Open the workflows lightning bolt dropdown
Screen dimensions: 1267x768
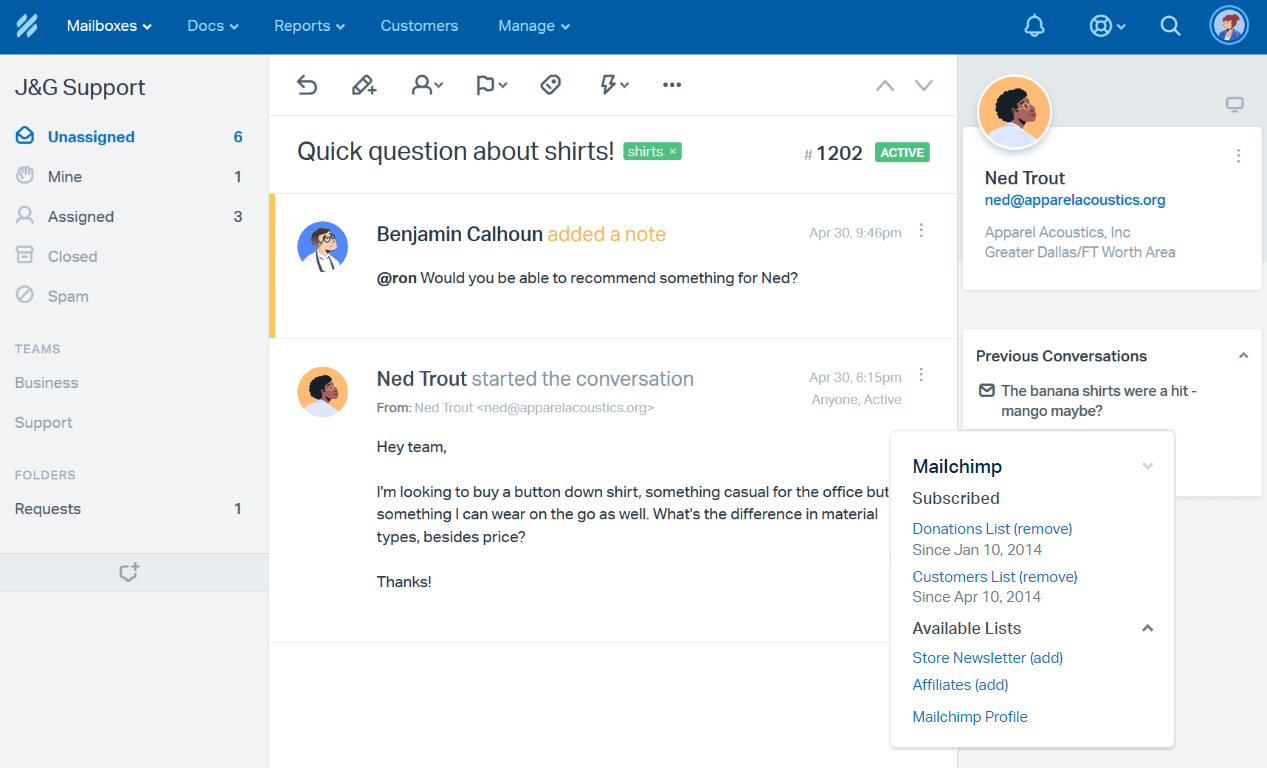point(613,86)
